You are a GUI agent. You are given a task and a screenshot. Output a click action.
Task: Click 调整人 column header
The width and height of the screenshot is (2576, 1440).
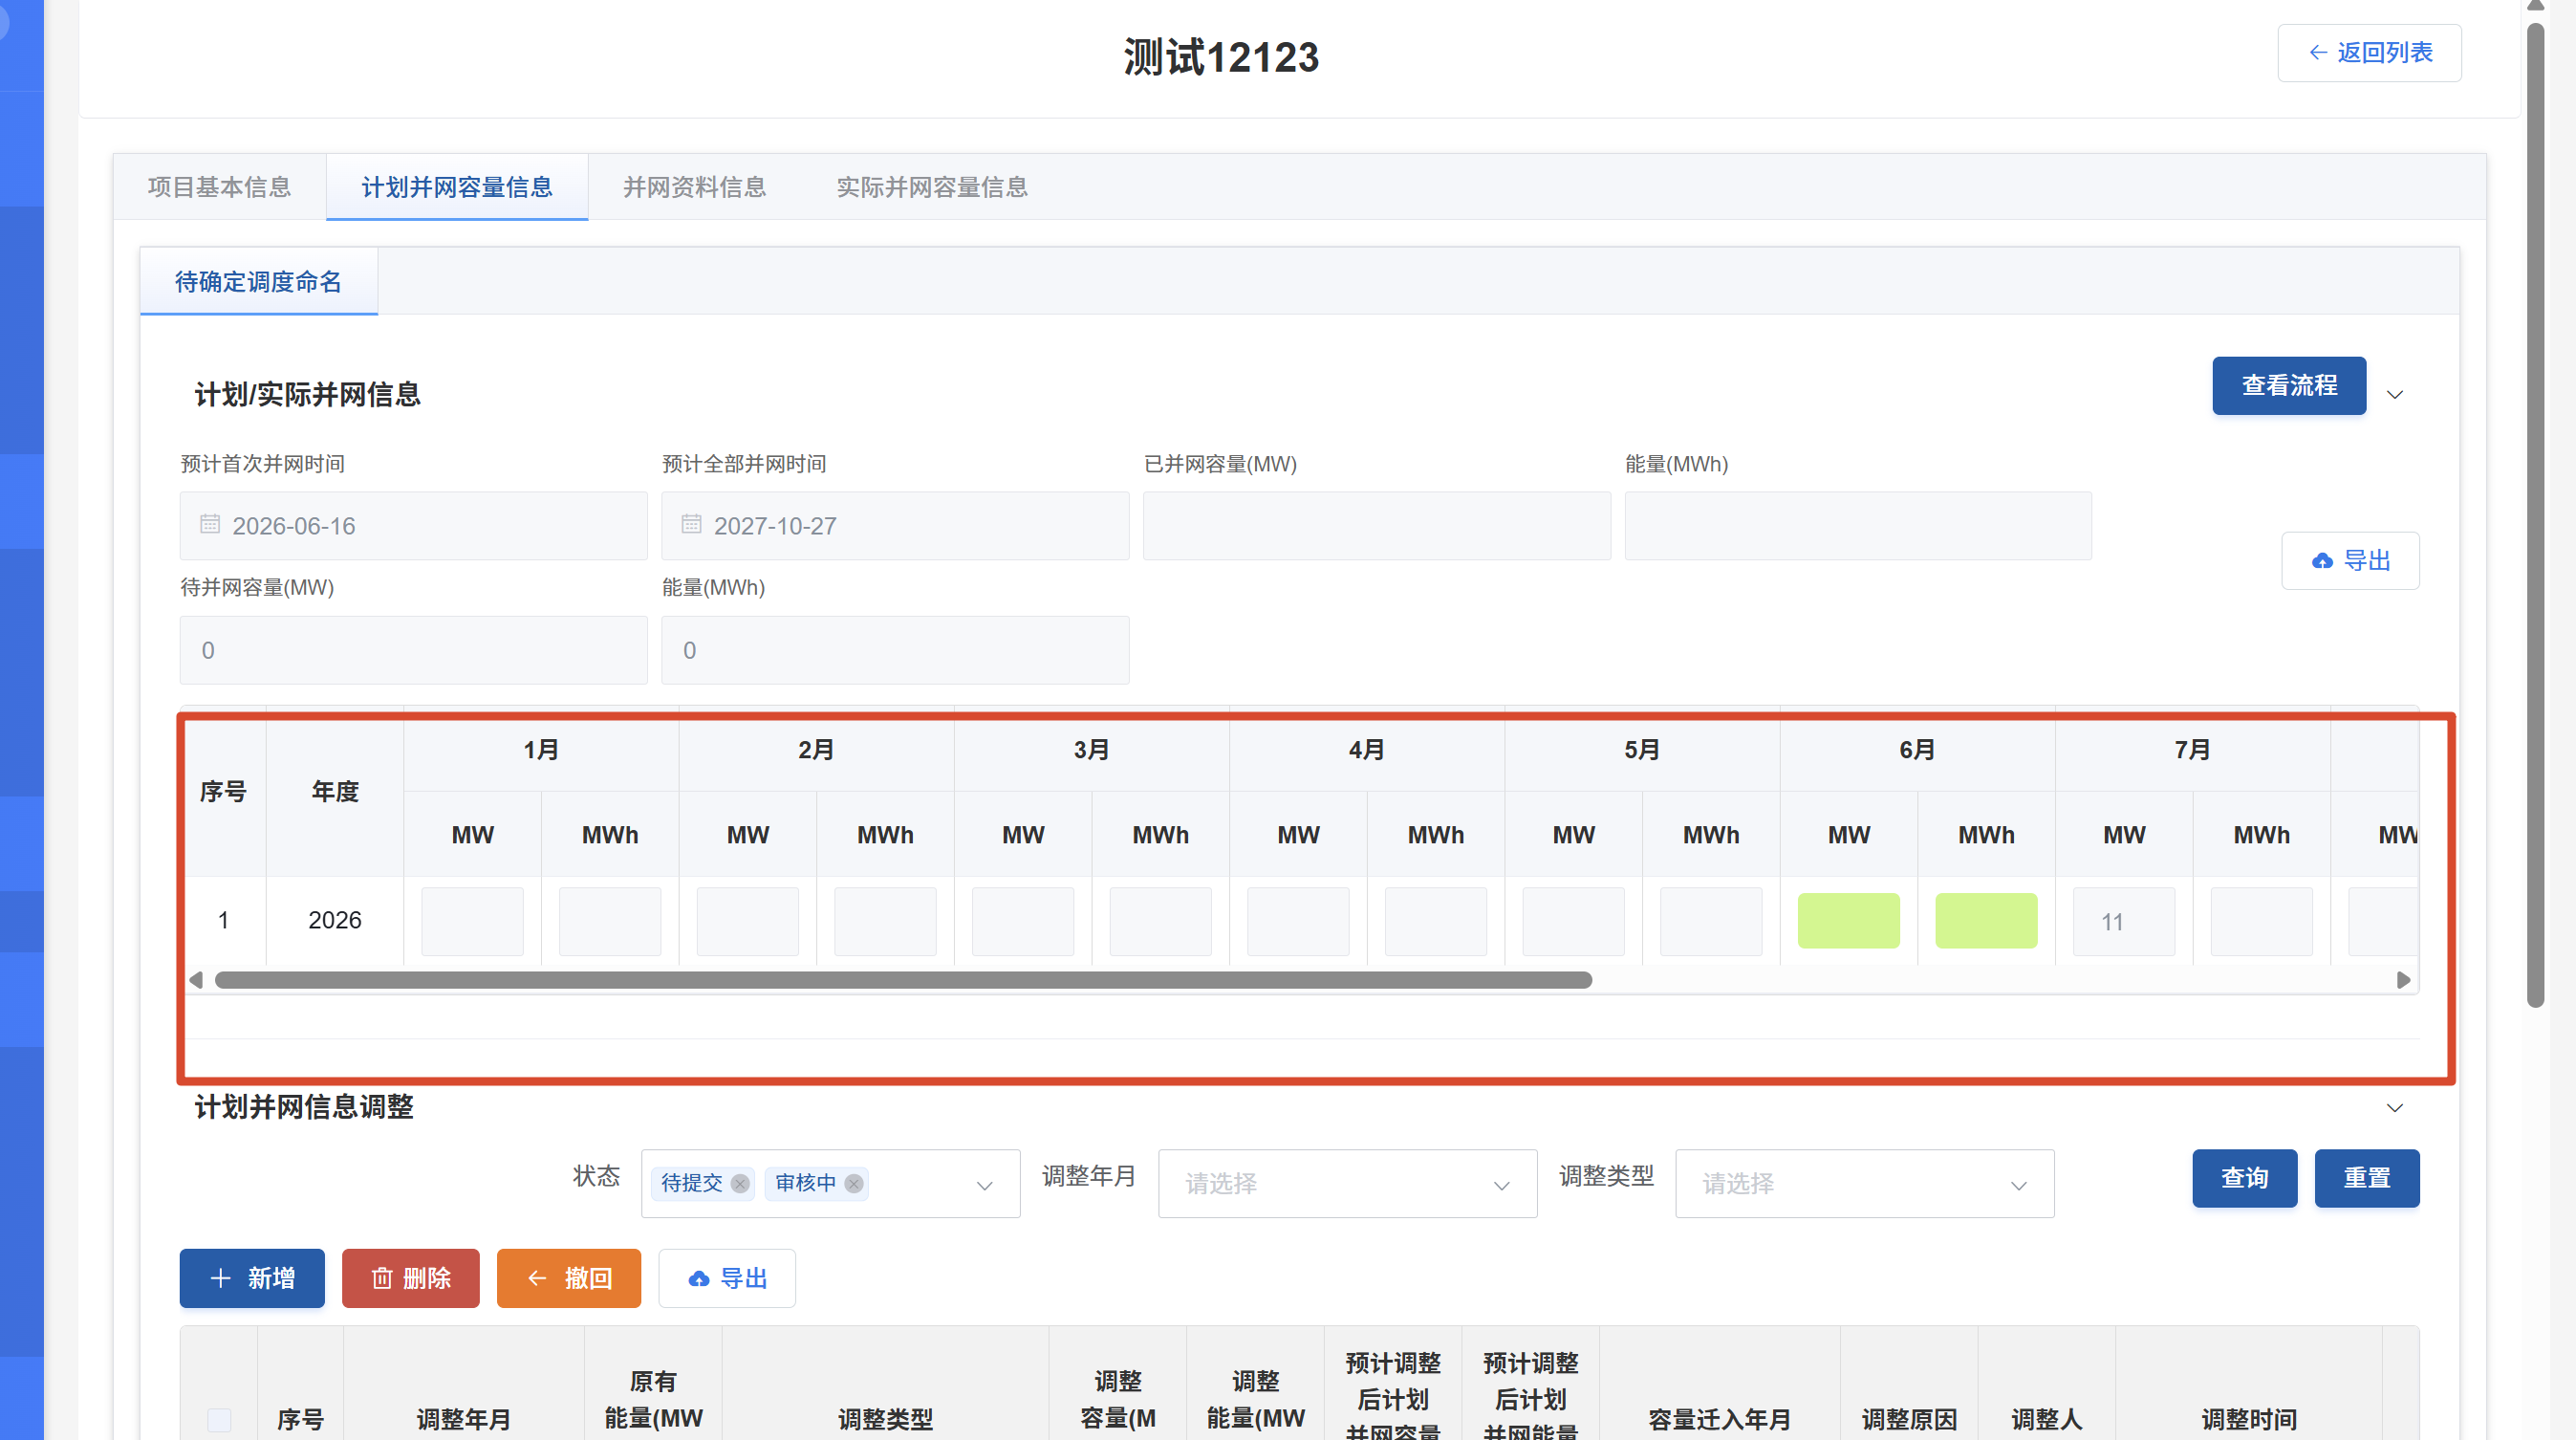tap(2047, 1420)
